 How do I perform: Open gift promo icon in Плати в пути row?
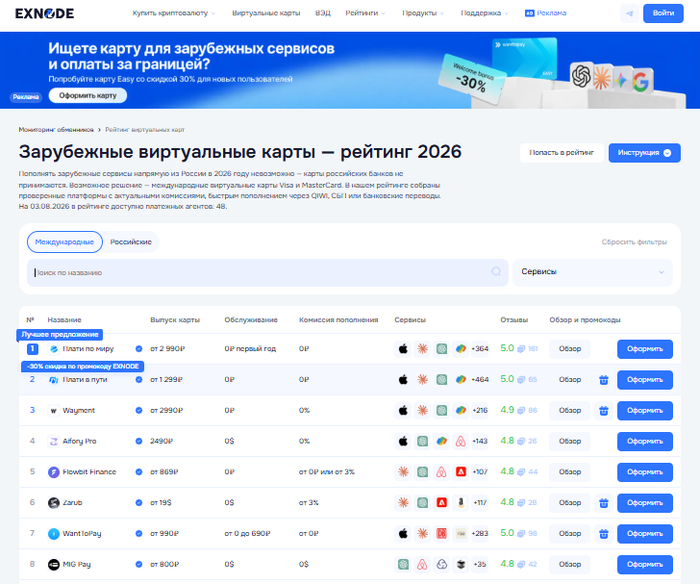pyautogui.click(x=604, y=380)
